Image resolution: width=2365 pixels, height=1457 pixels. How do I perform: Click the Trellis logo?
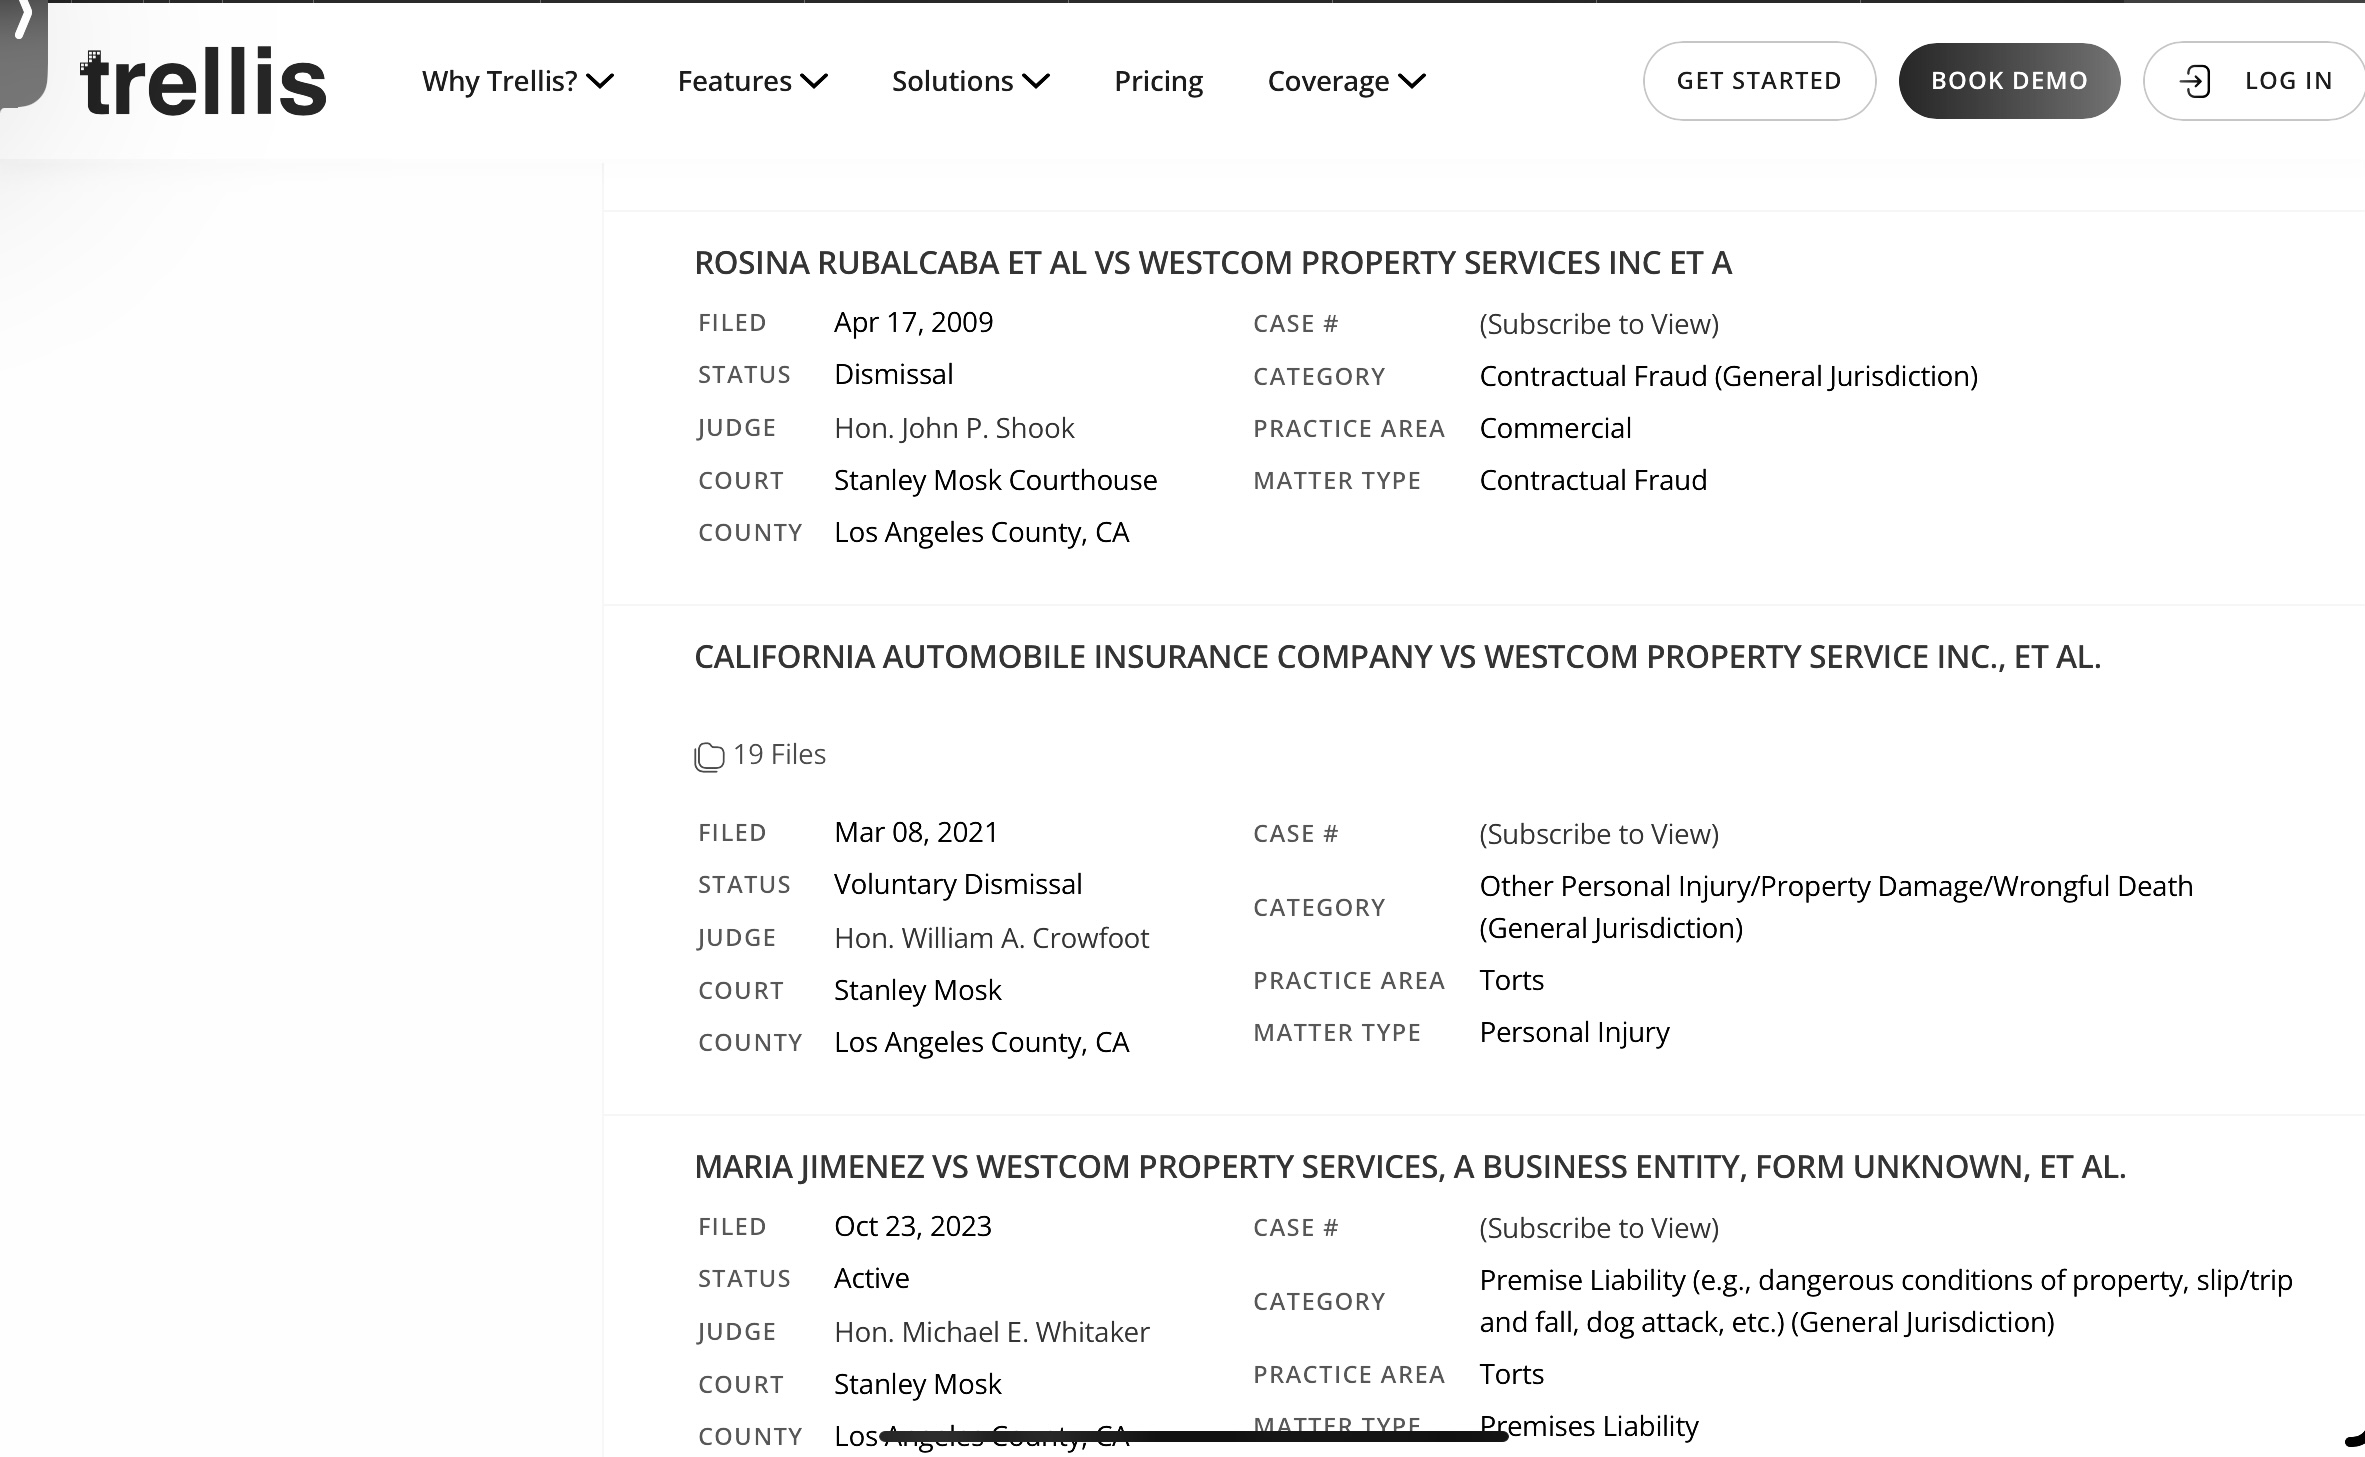pos(204,82)
